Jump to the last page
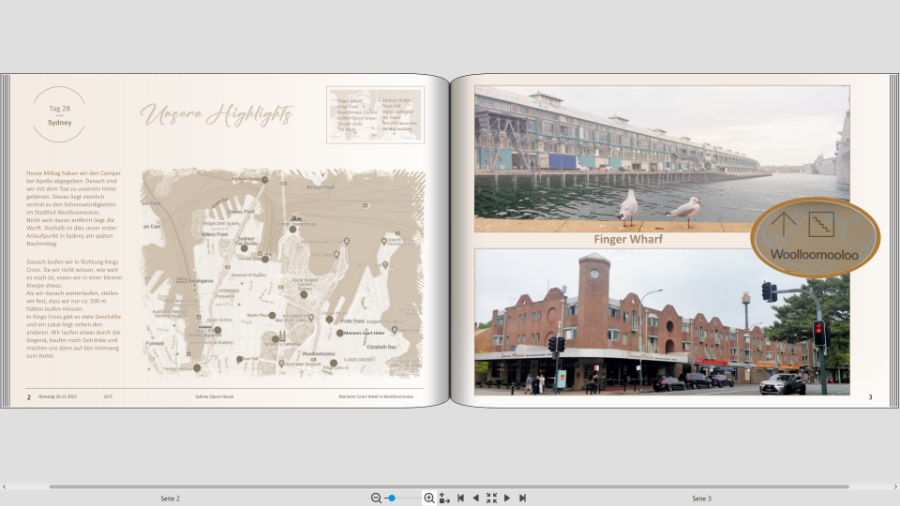The image size is (900, 506). coord(522,498)
